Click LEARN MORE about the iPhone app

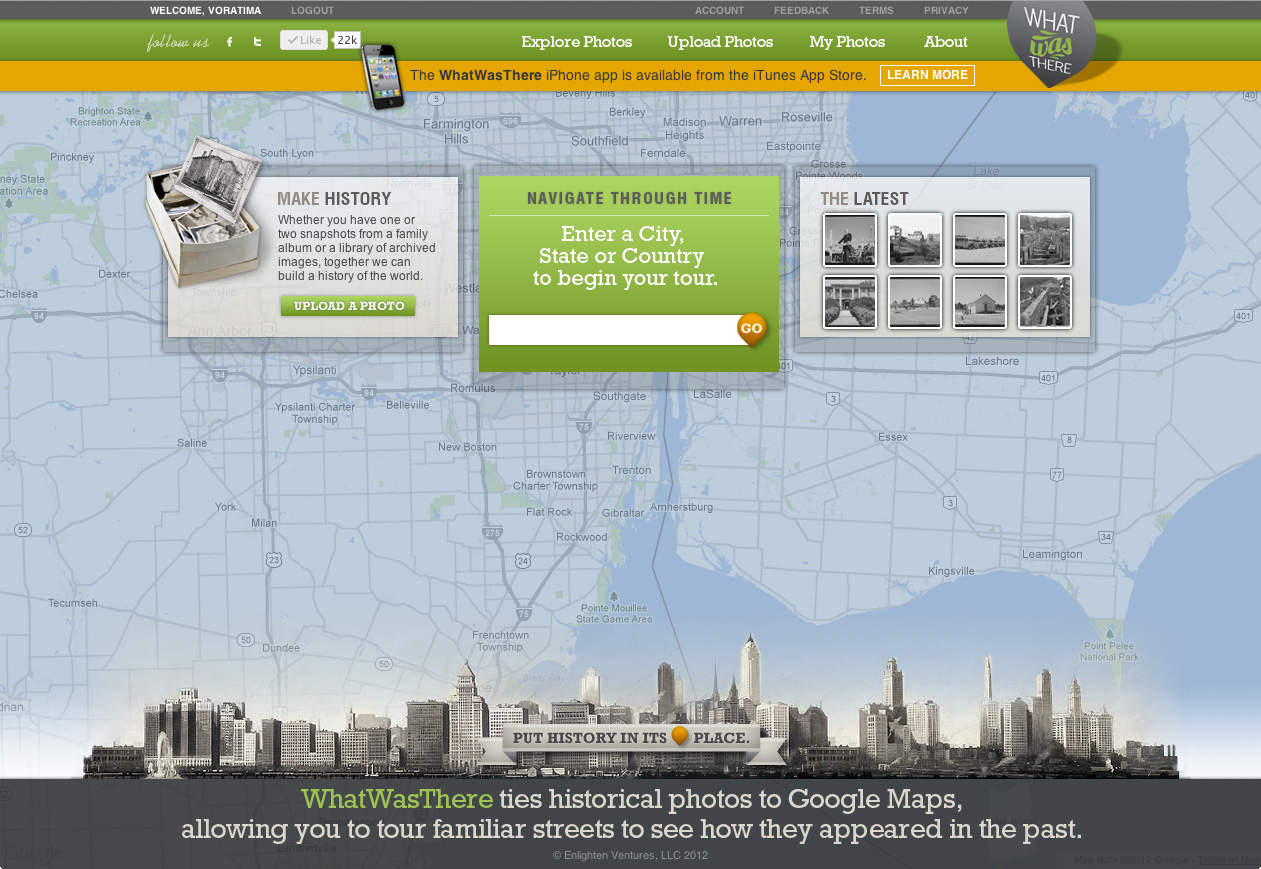[x=927, y=75]
